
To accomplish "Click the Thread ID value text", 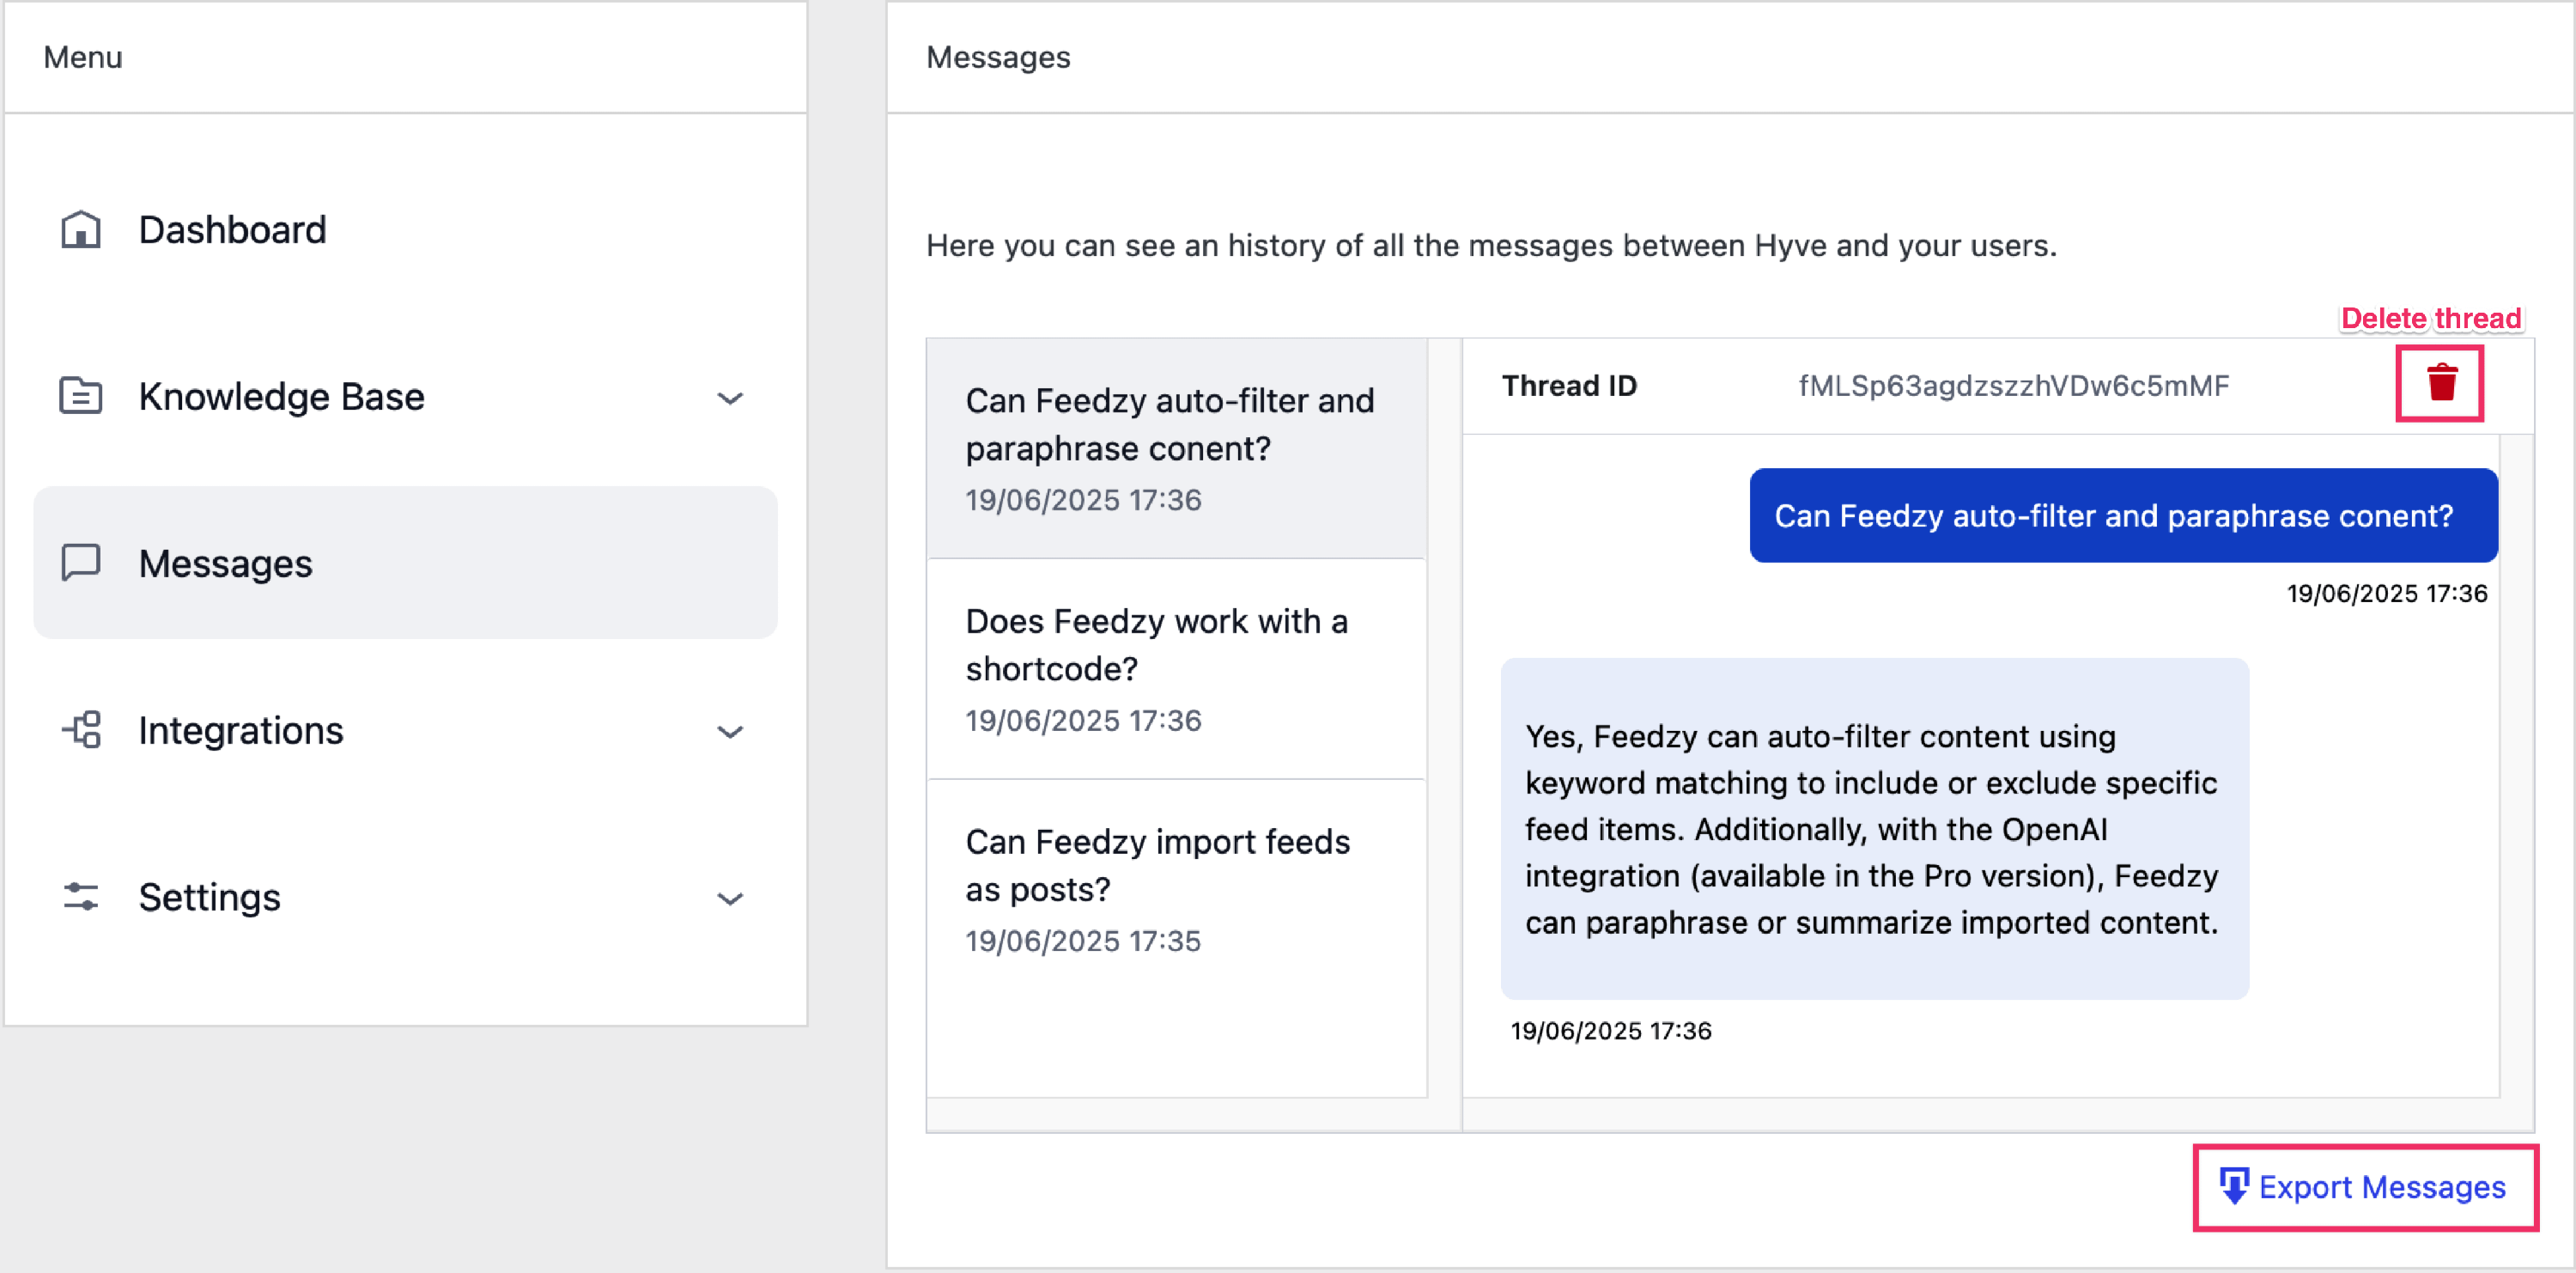I will (x=2013, y=386).
